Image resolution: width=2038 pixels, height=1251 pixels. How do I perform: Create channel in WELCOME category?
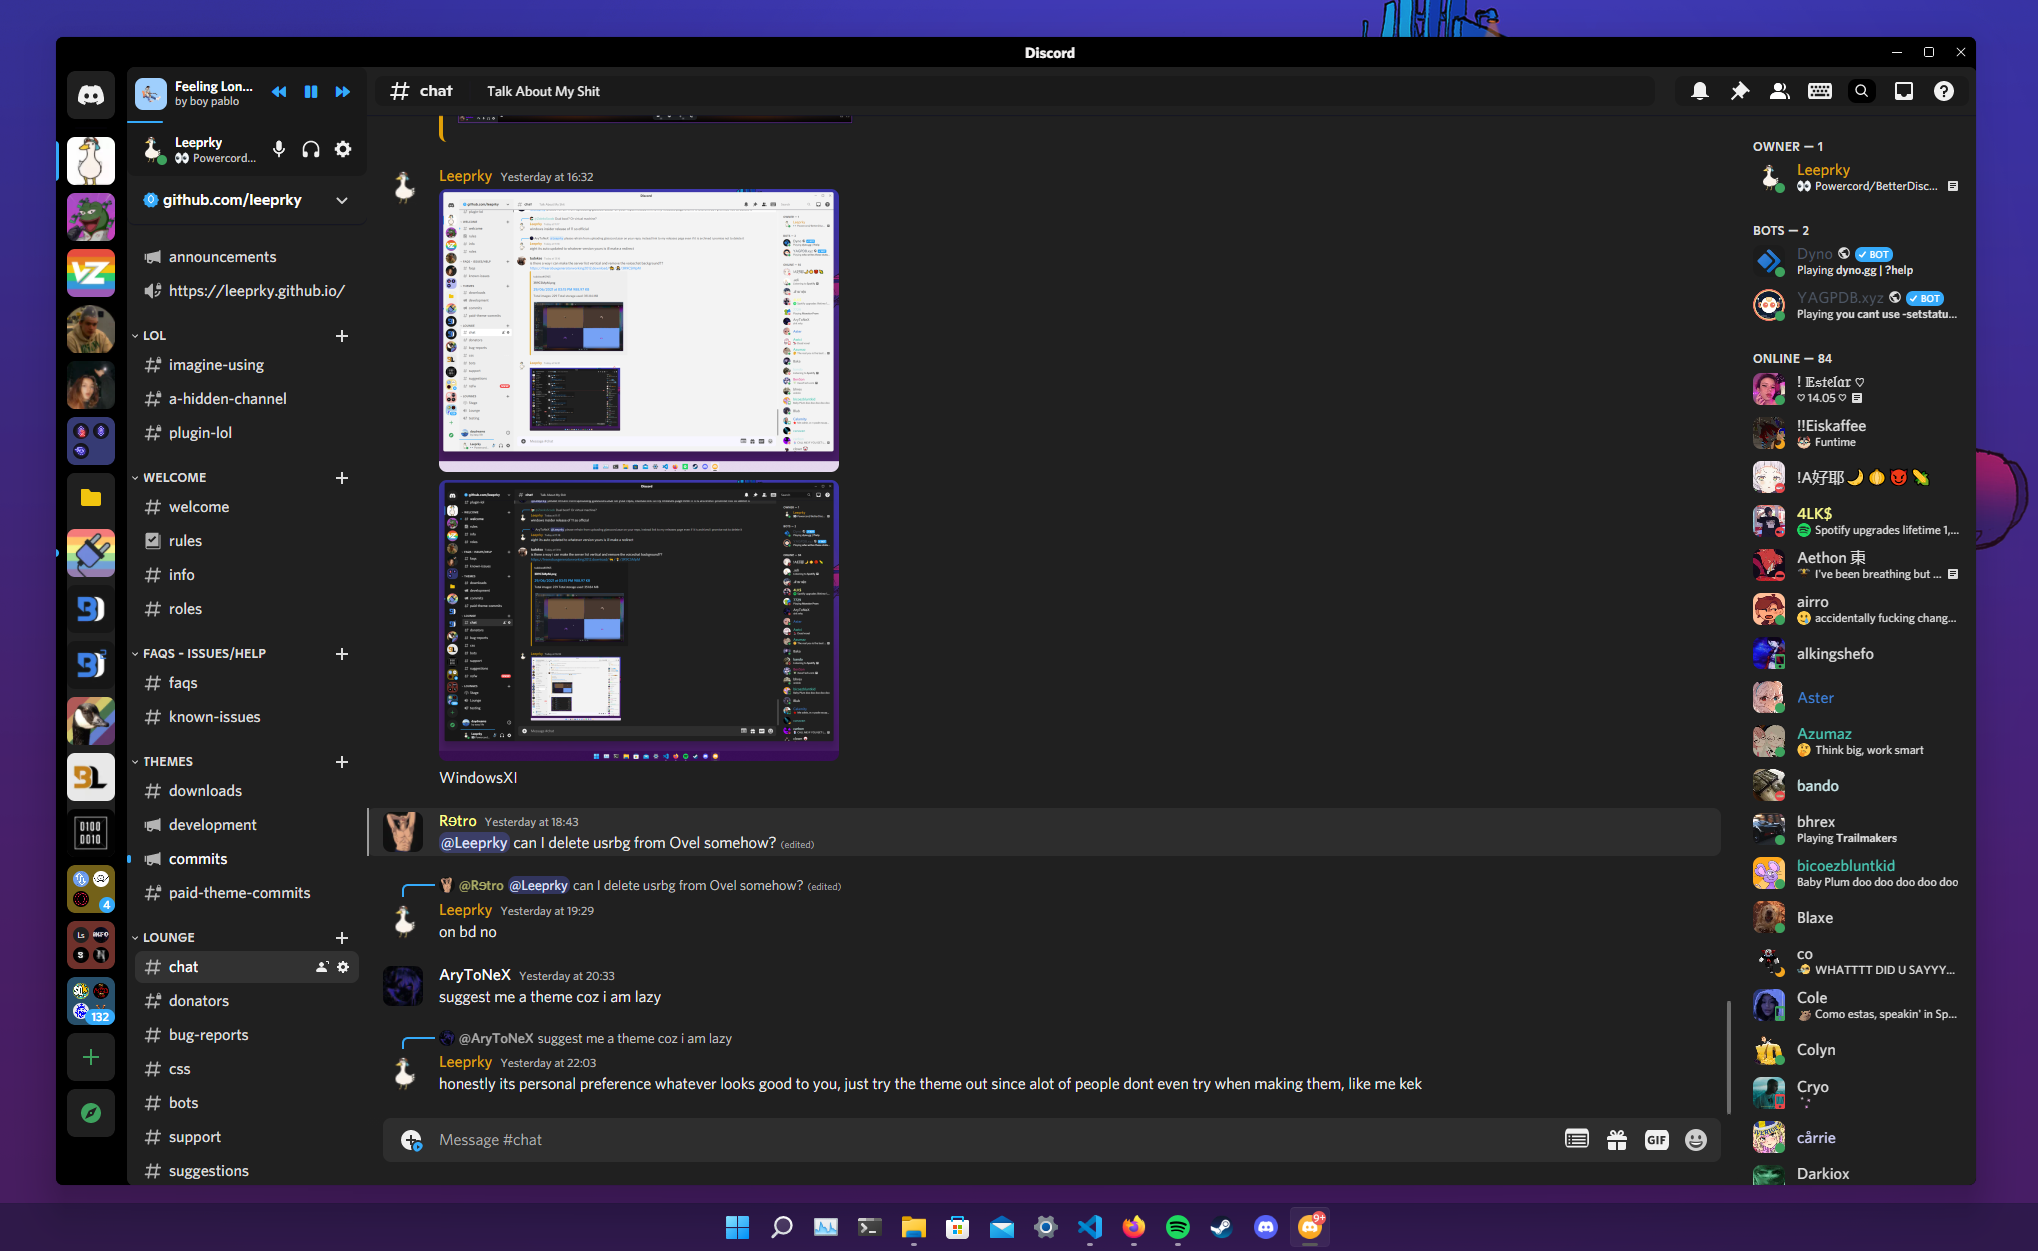(342, 478)
